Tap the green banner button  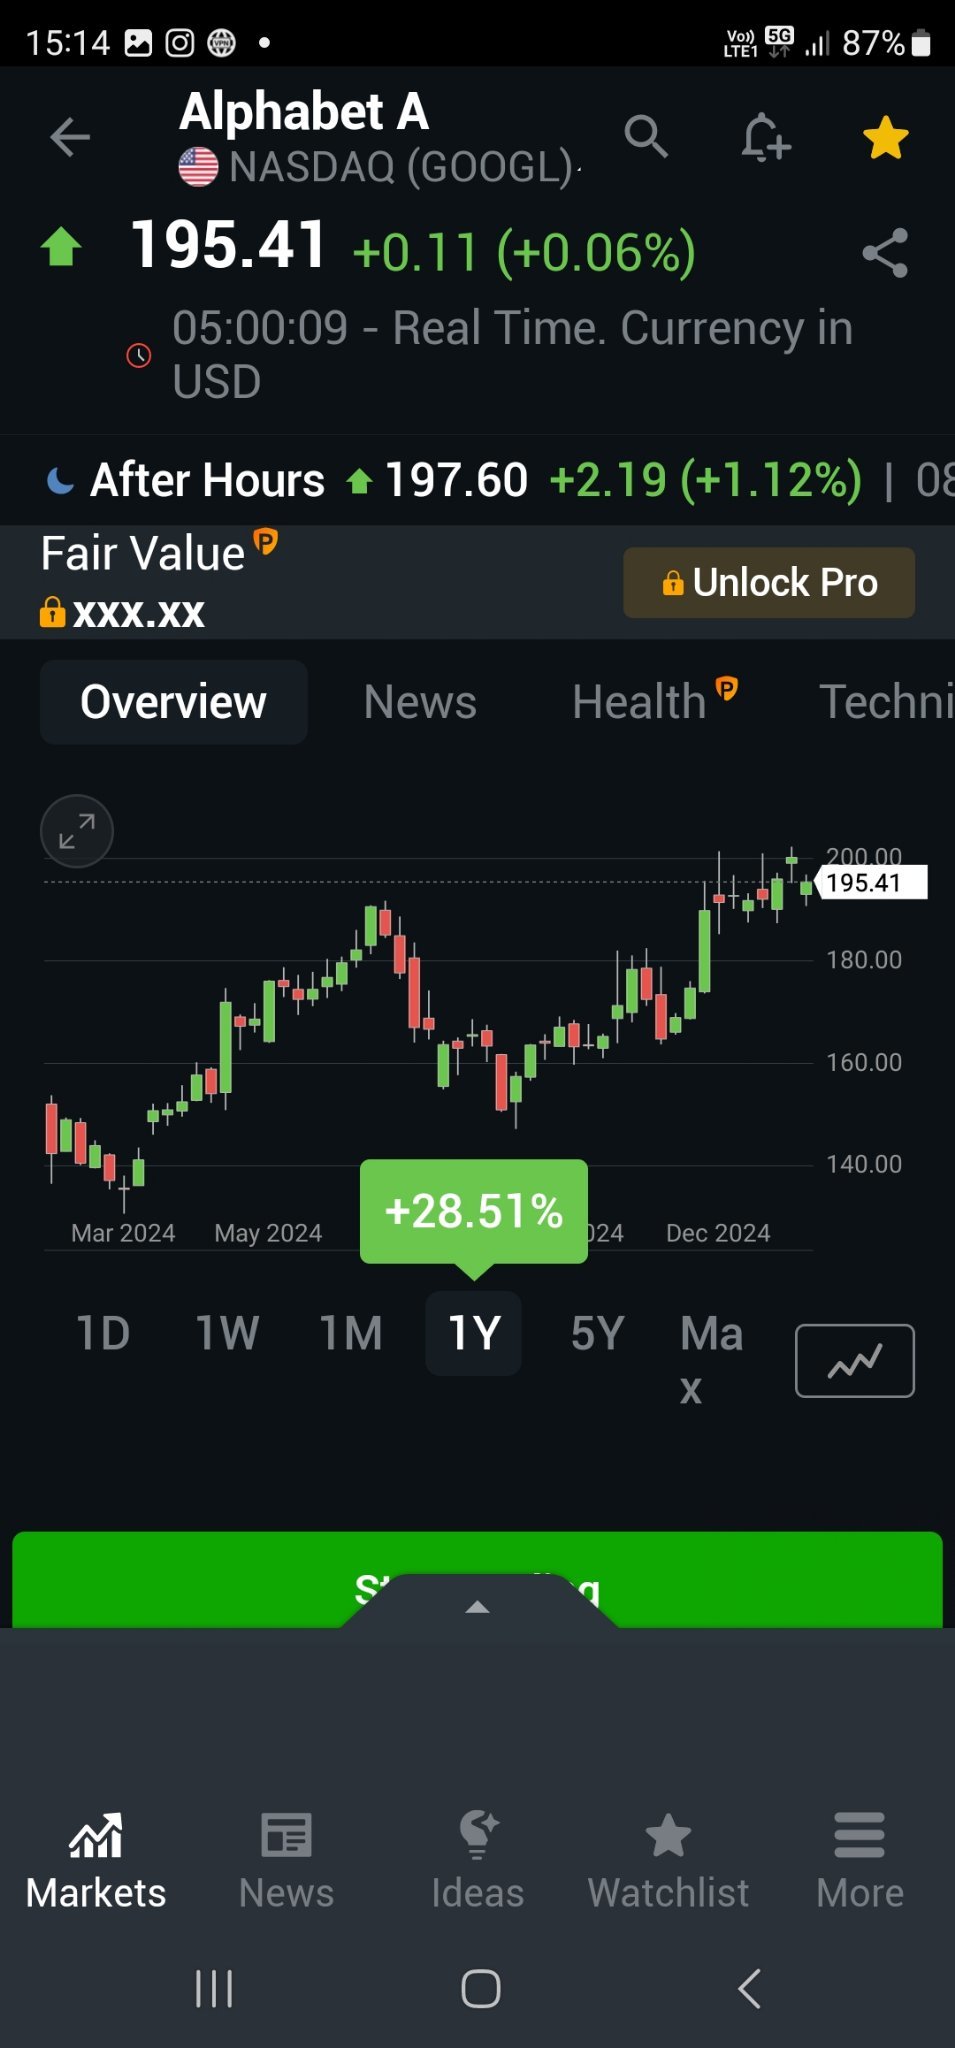pos(477,1579)
